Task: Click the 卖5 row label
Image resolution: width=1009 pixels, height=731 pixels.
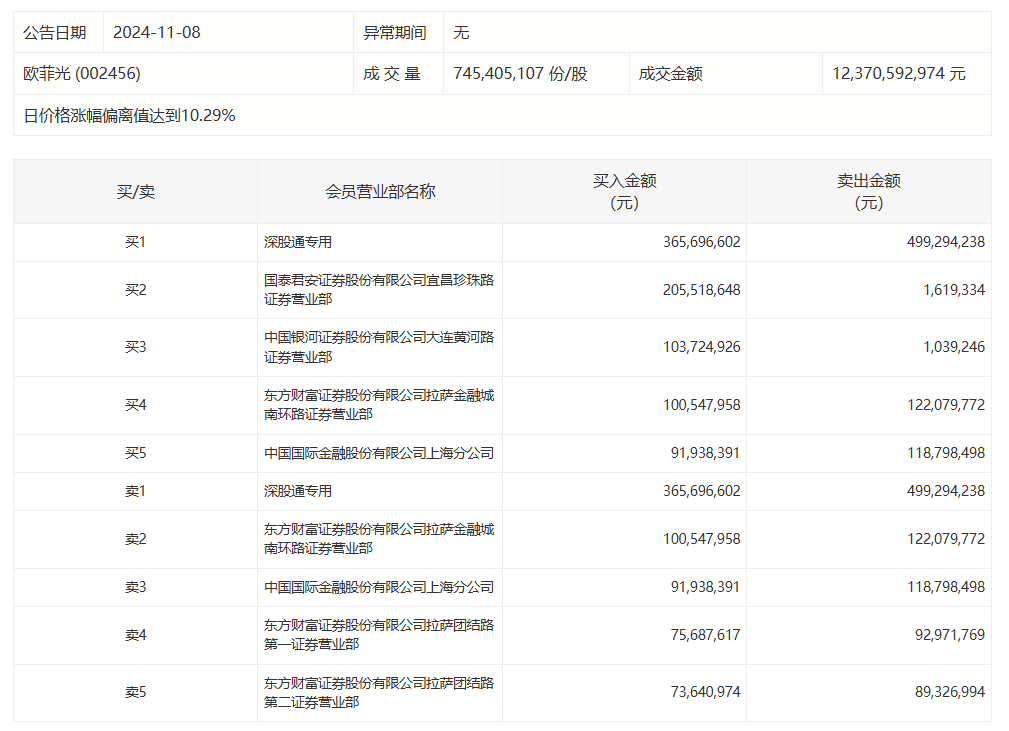Action: point(135,692)
